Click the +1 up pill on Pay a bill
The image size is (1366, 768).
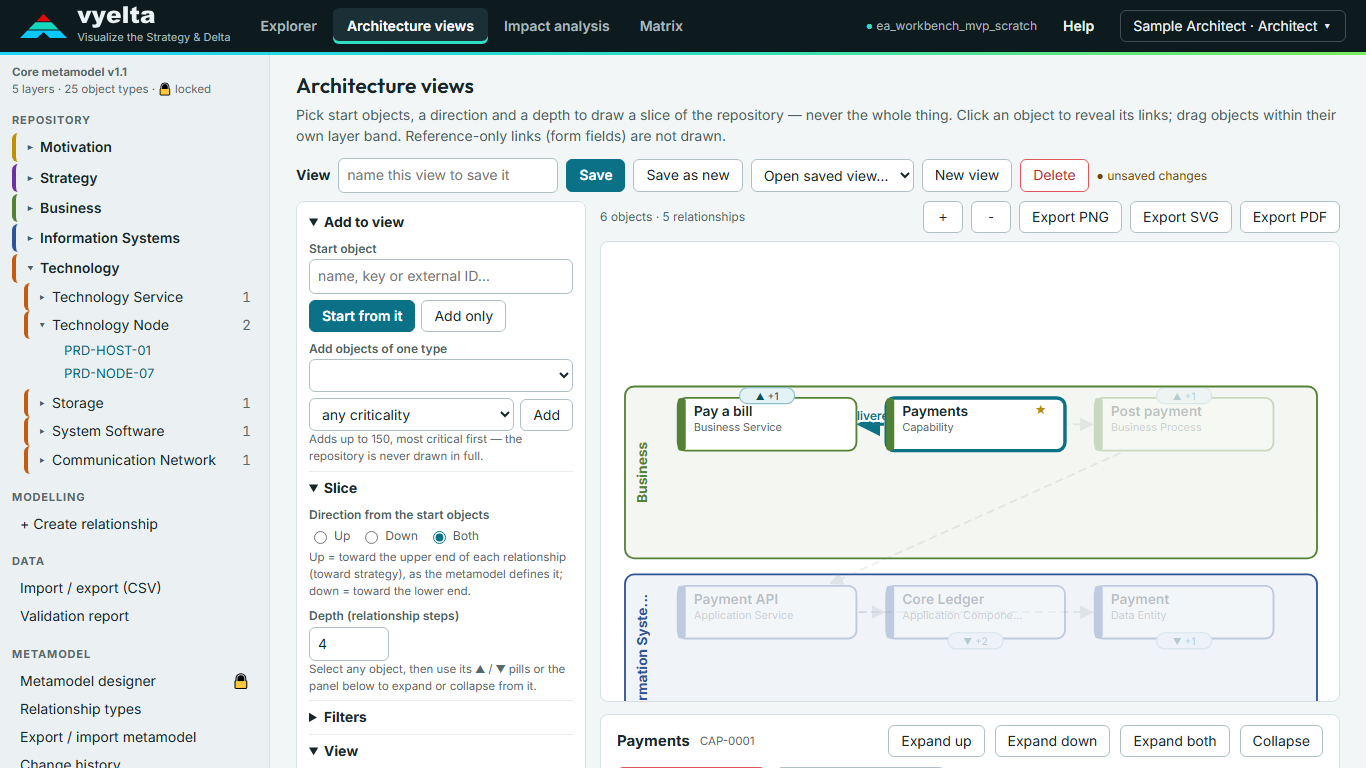pos(767,396)
